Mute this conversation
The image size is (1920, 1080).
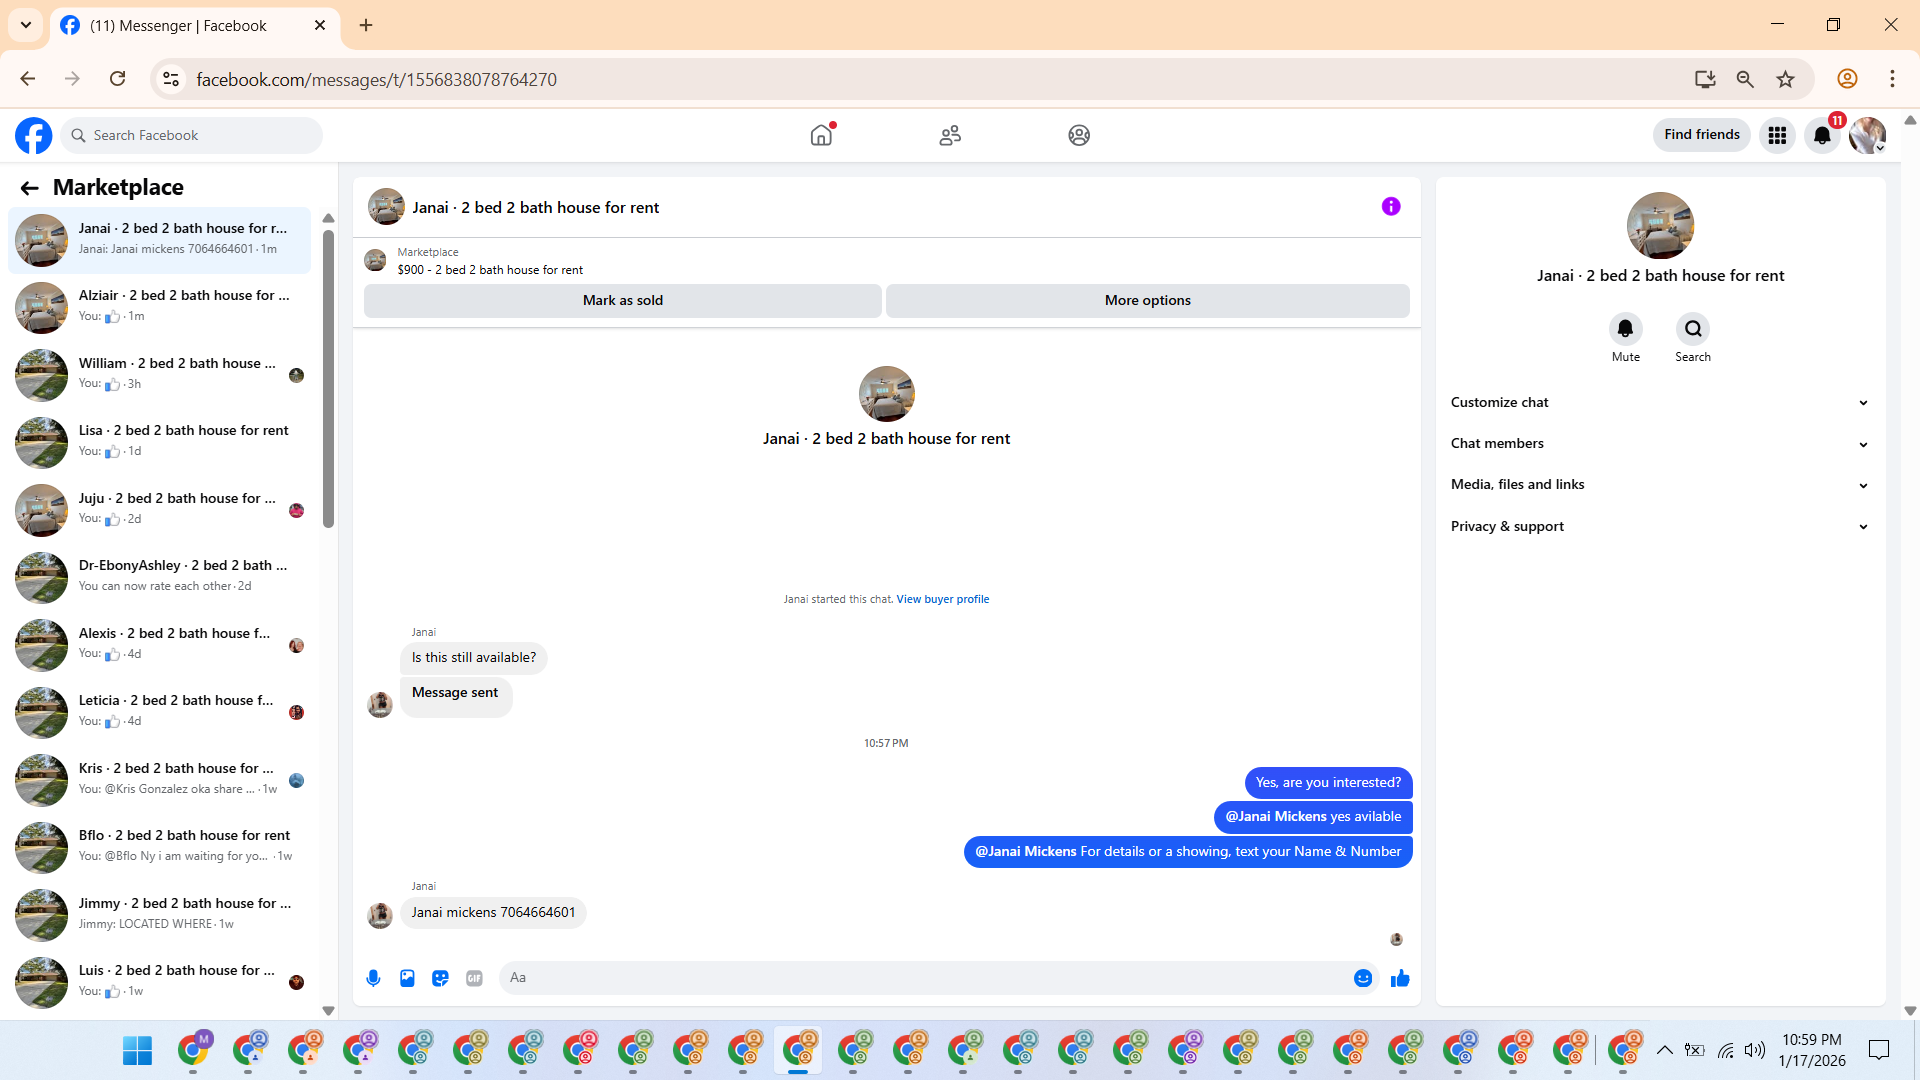[1625, 329]
